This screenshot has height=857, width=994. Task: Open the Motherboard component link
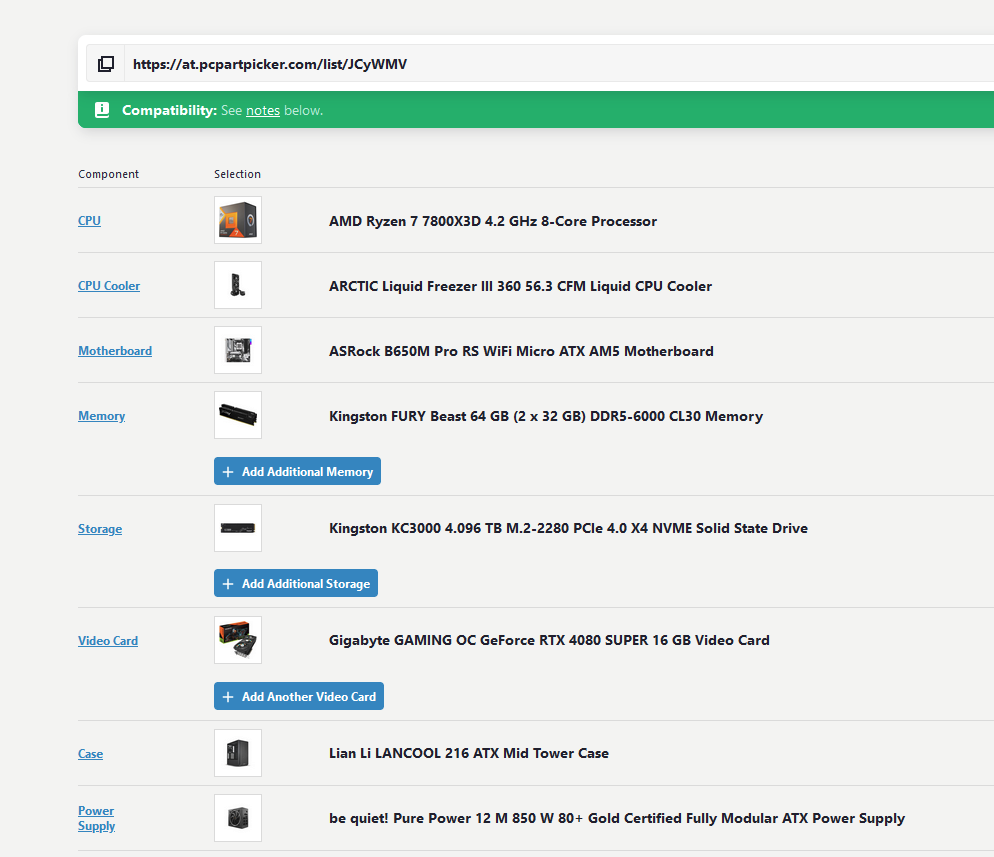115,351
